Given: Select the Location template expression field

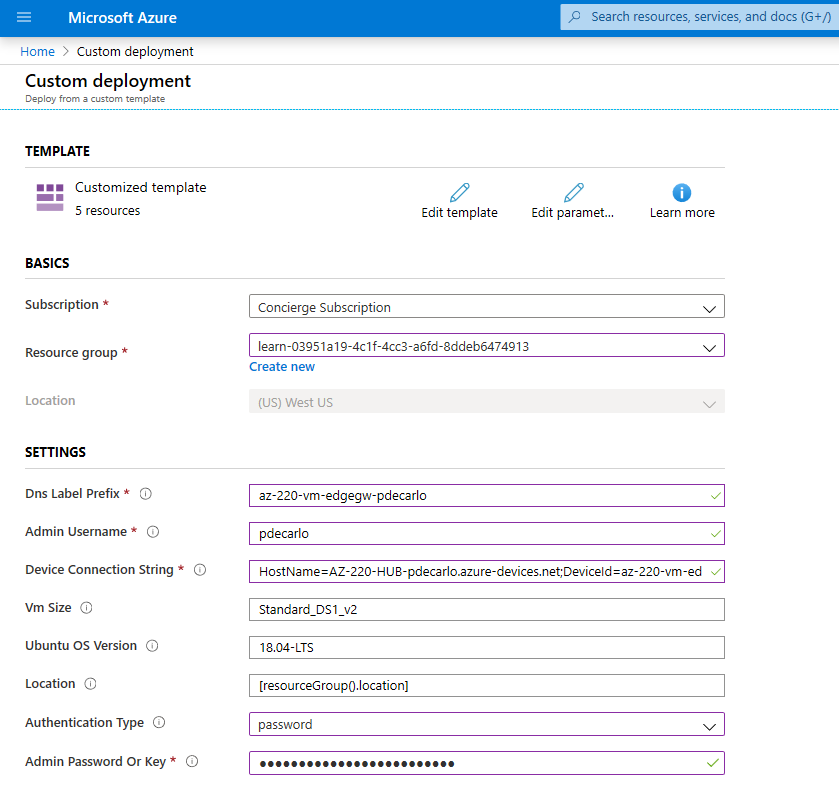Looking at the screenshot, I should click(487, 685).
